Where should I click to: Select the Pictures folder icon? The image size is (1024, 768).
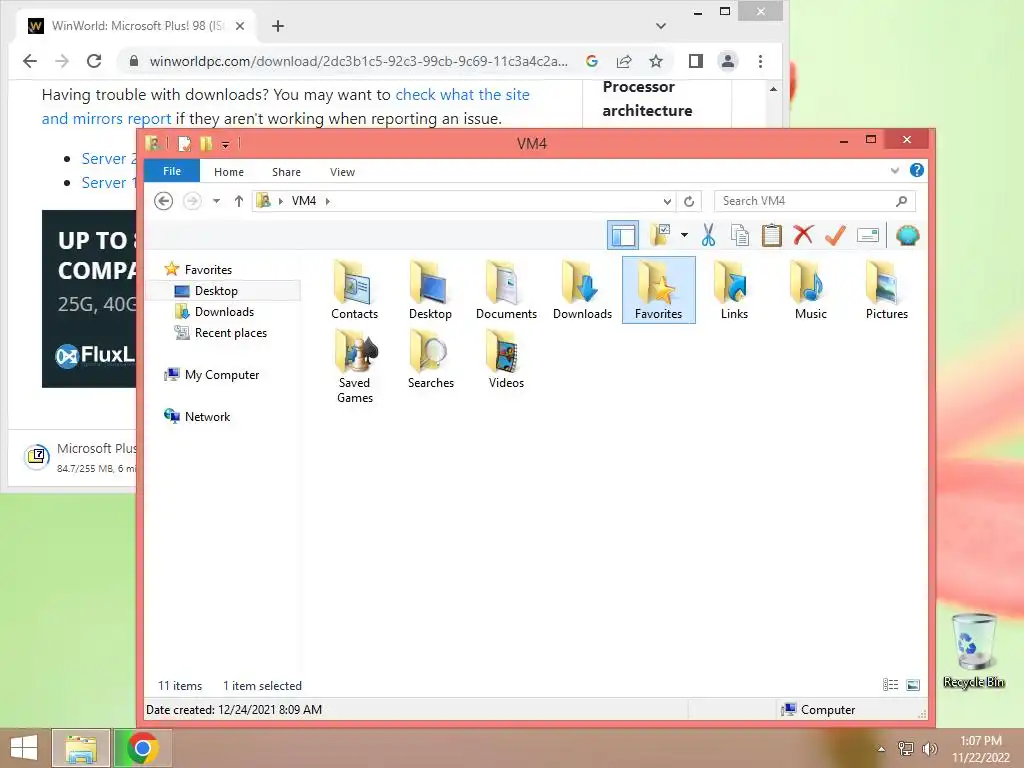point(886,290)
